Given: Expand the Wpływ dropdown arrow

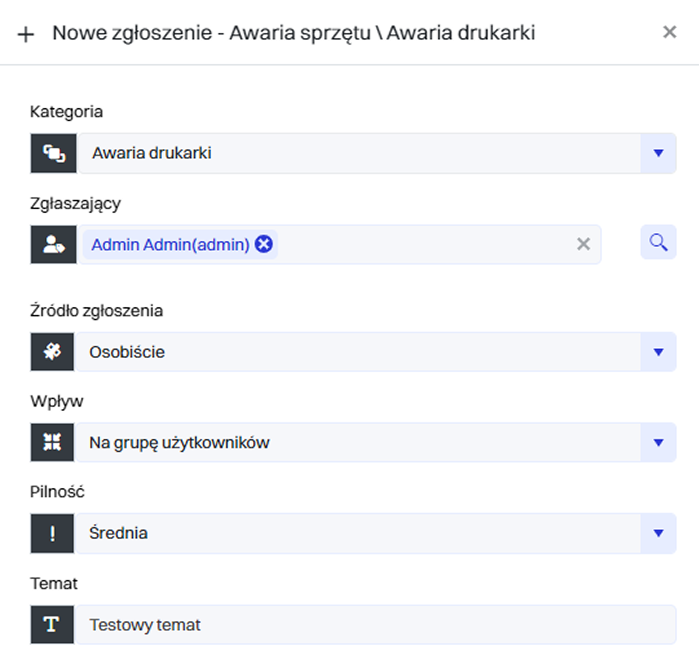Looking at the screenshot, I should [658, 442].
